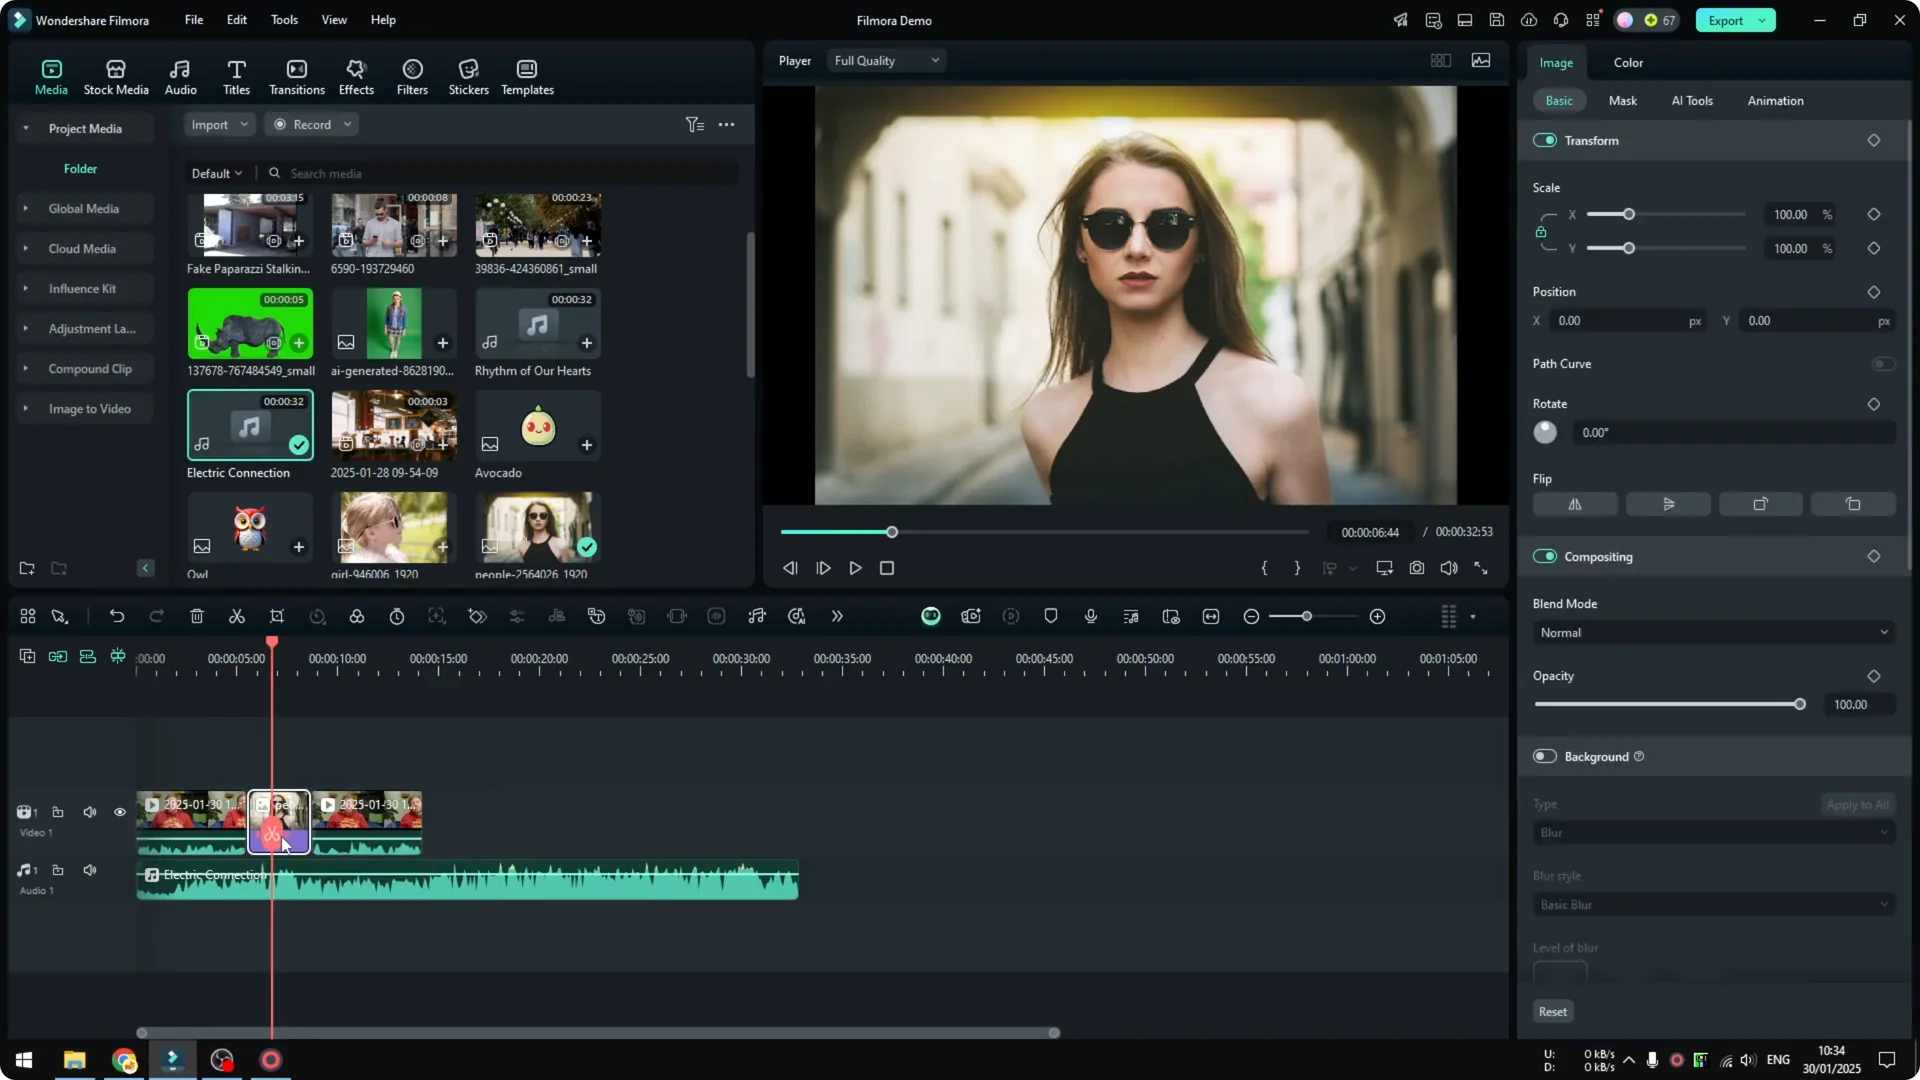1920x1080 pixels.
Task: Click the Undo icon in the timeline toolbar
Action: [117, 616]
